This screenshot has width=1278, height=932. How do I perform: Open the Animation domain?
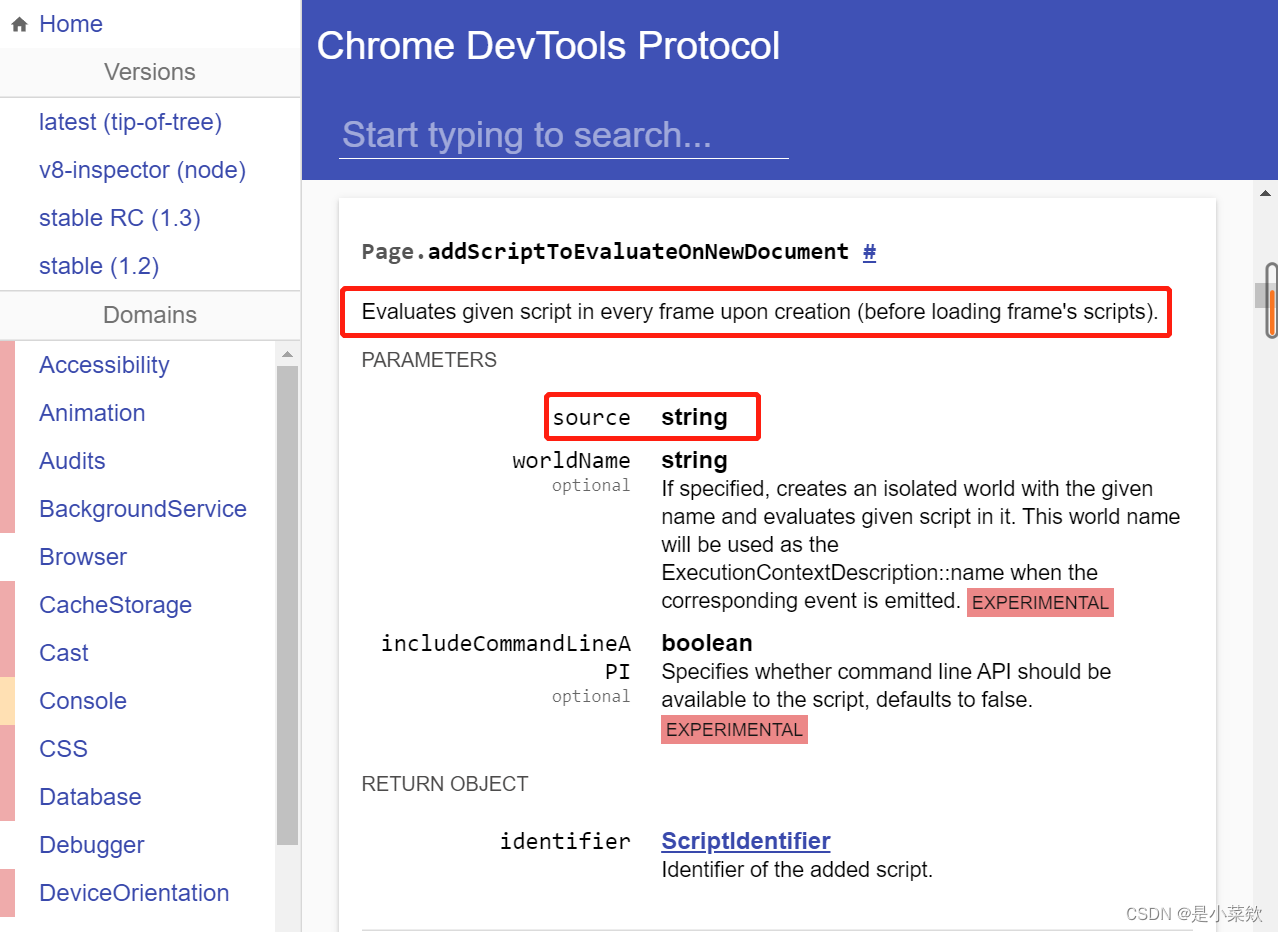(x=92, y=413)
